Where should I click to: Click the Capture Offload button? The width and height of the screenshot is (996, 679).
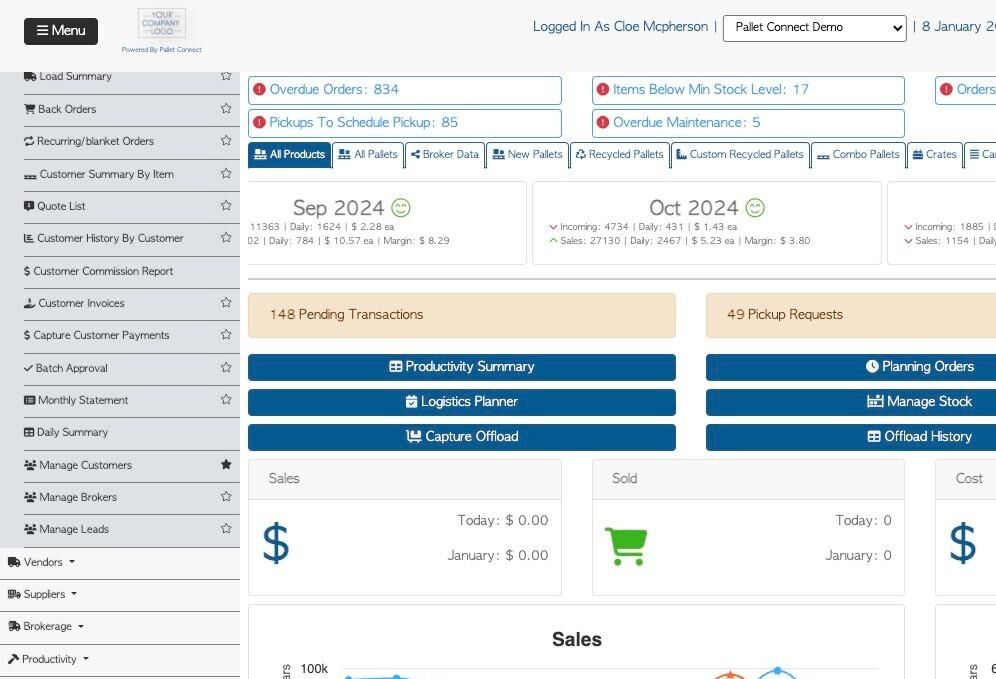tap(462, 437)
